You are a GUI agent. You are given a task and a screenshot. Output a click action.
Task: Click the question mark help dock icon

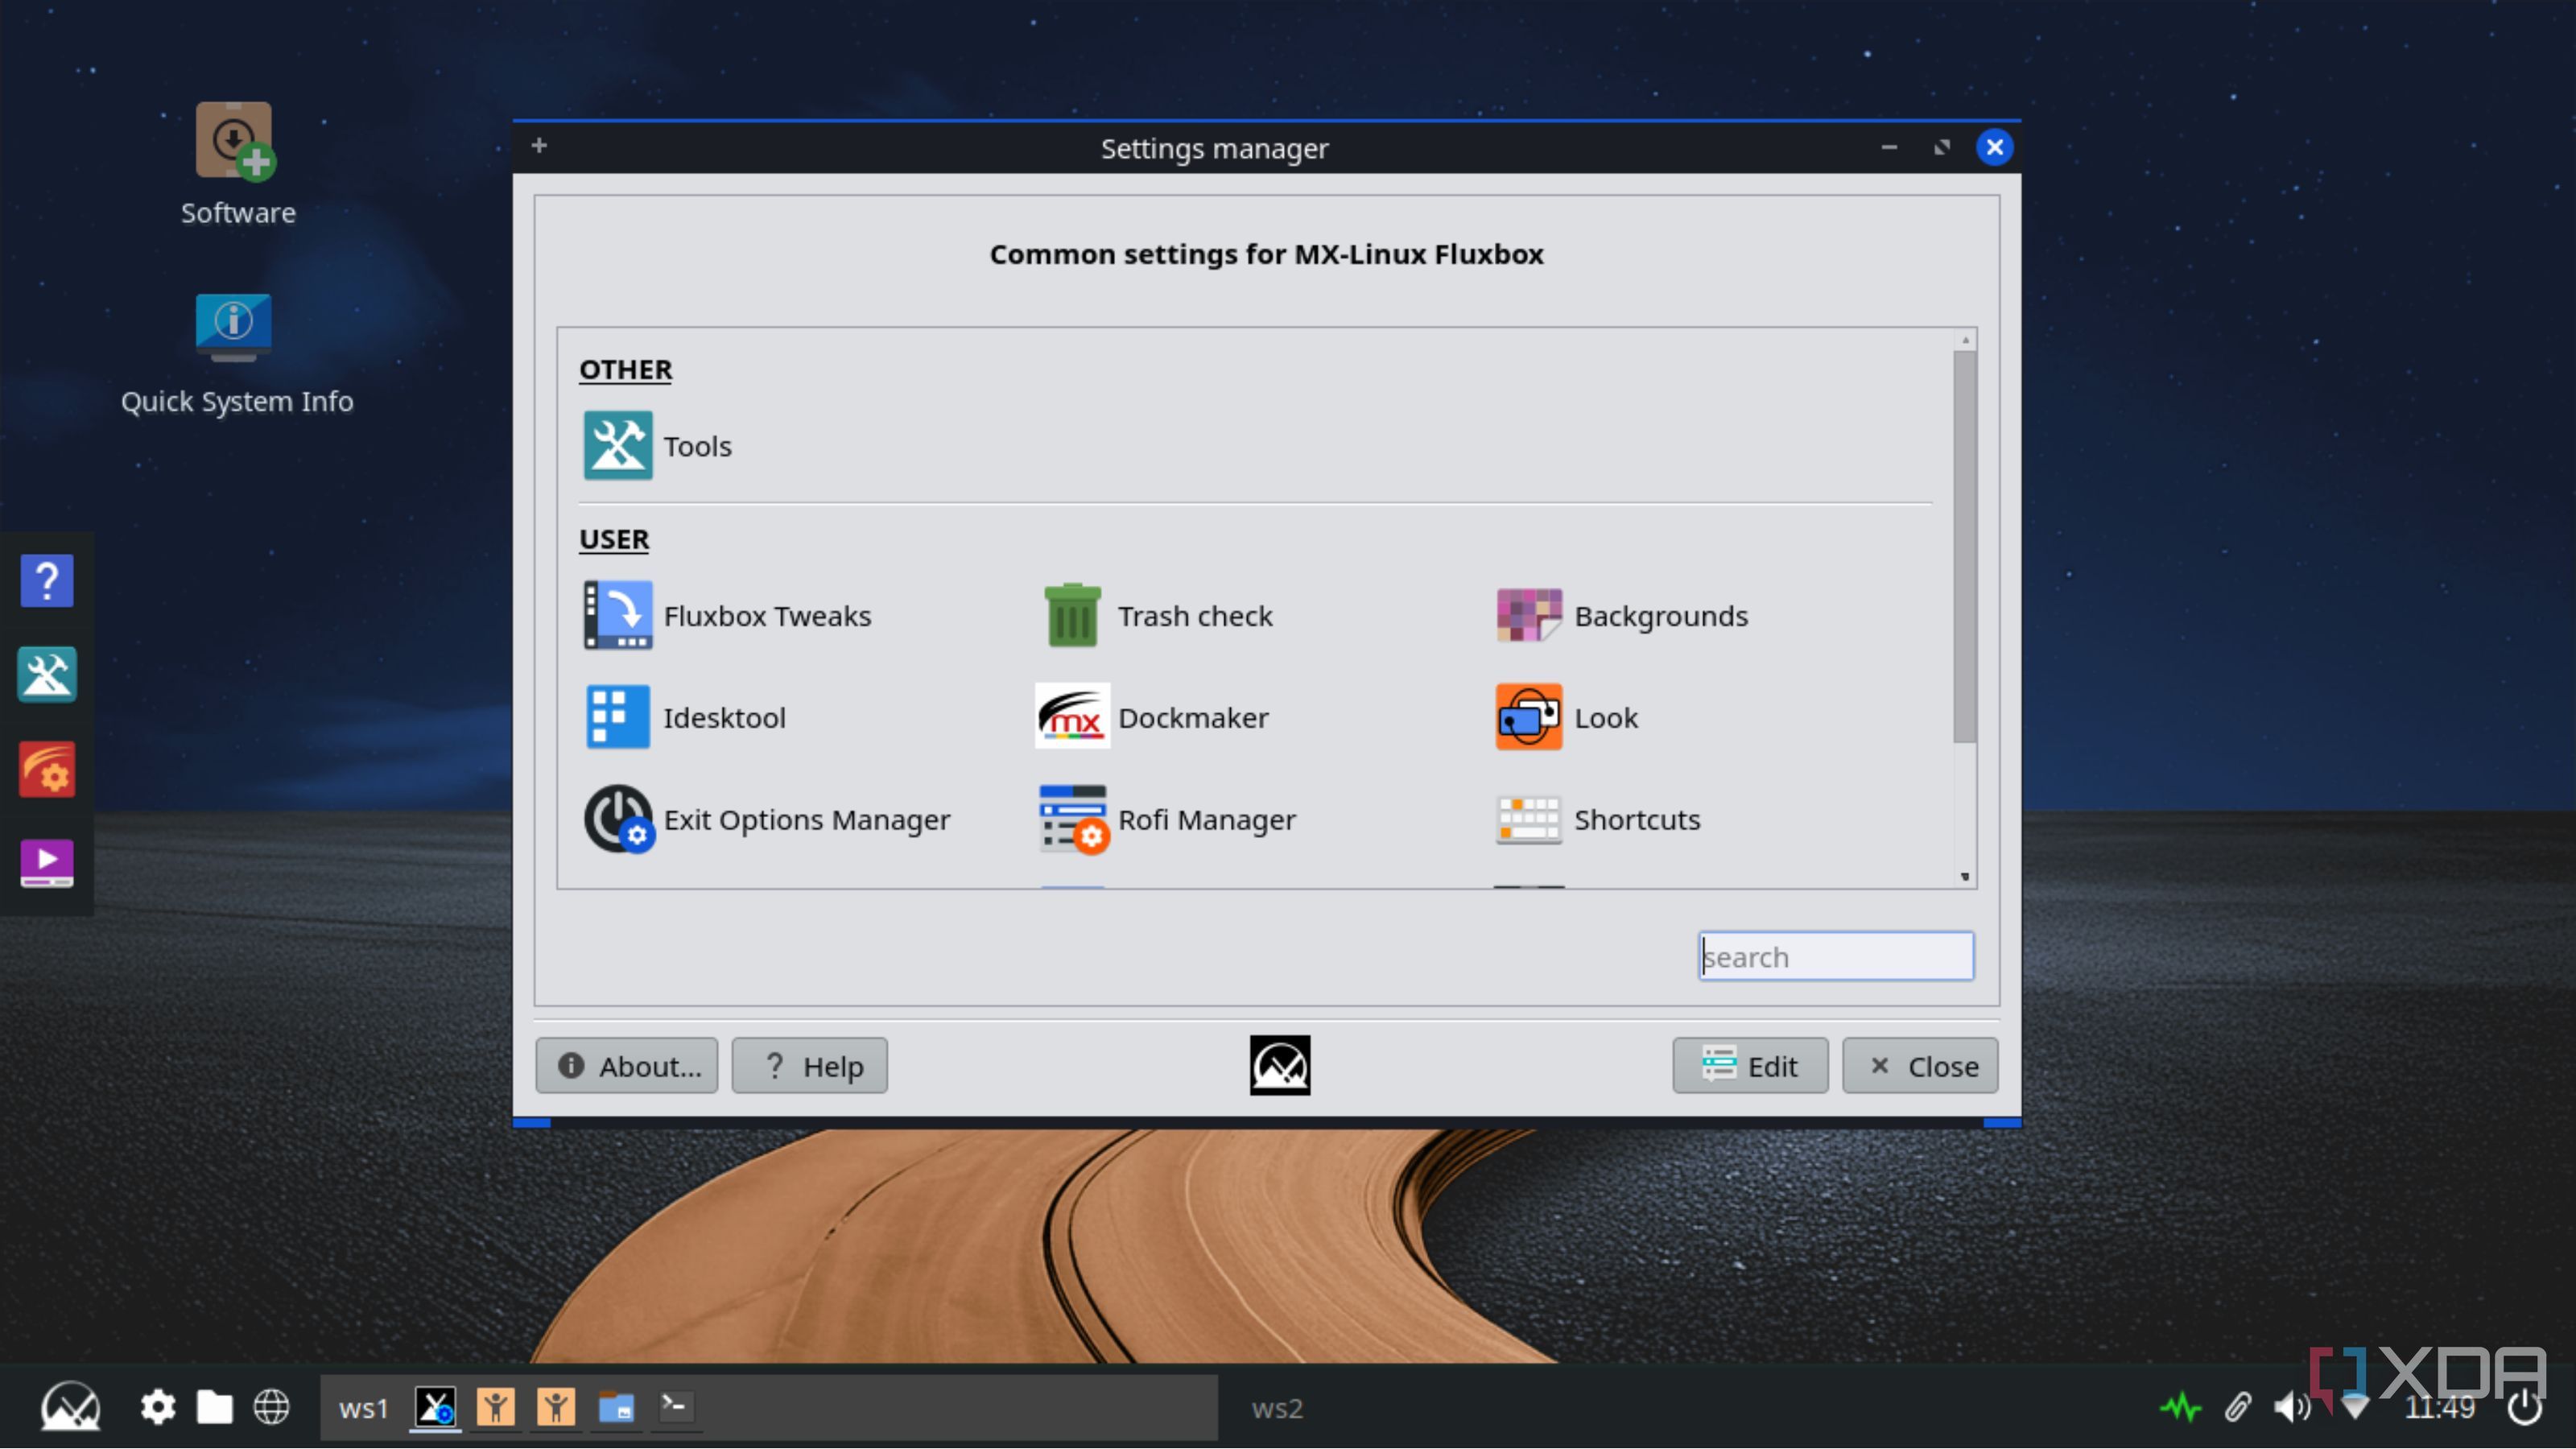click(x=47, y=581)
